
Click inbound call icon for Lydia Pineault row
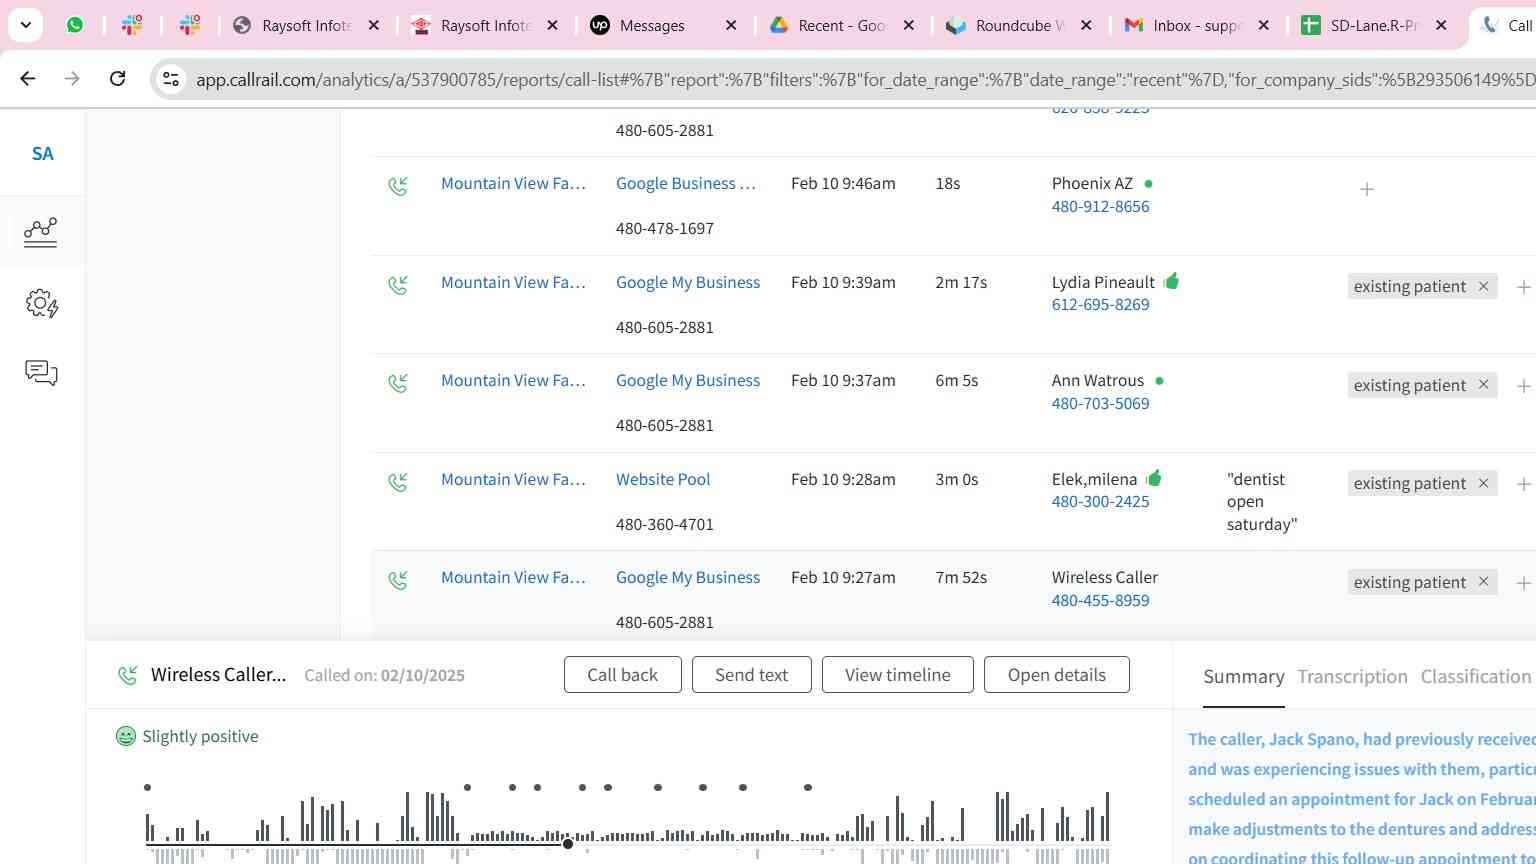pos(398,285)
